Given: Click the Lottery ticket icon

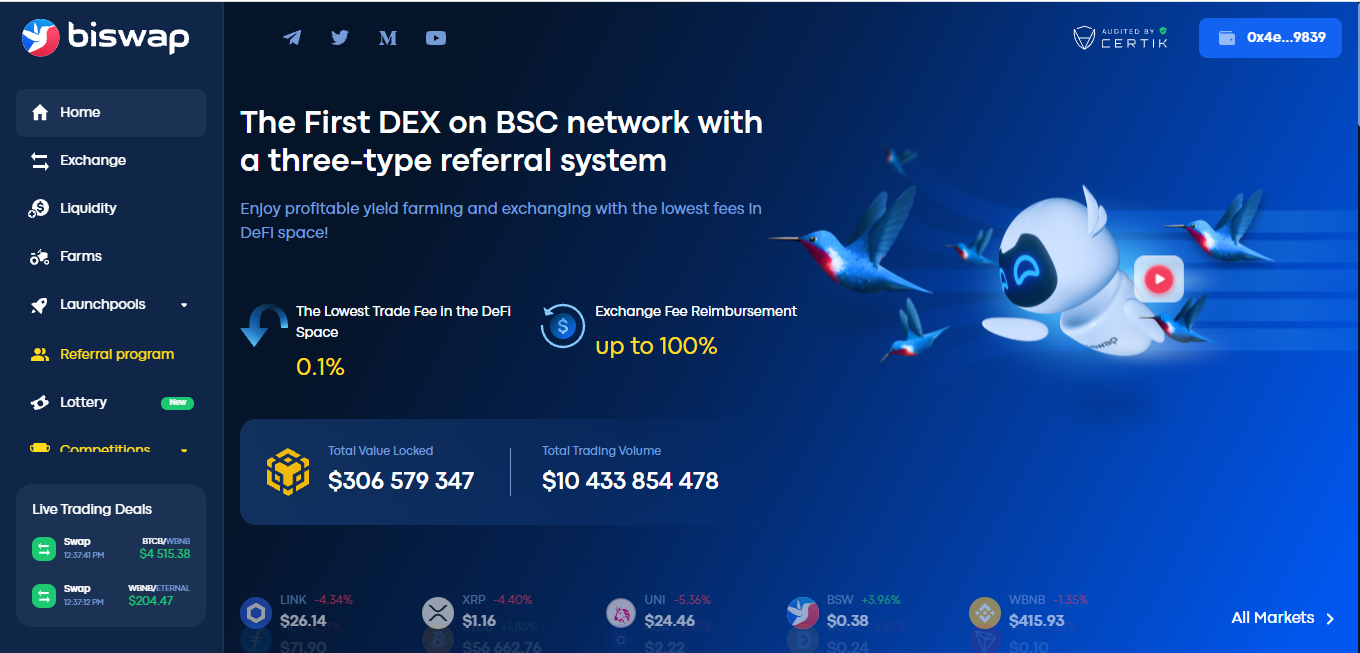Looking at the screenshot, I should (40, 402).
